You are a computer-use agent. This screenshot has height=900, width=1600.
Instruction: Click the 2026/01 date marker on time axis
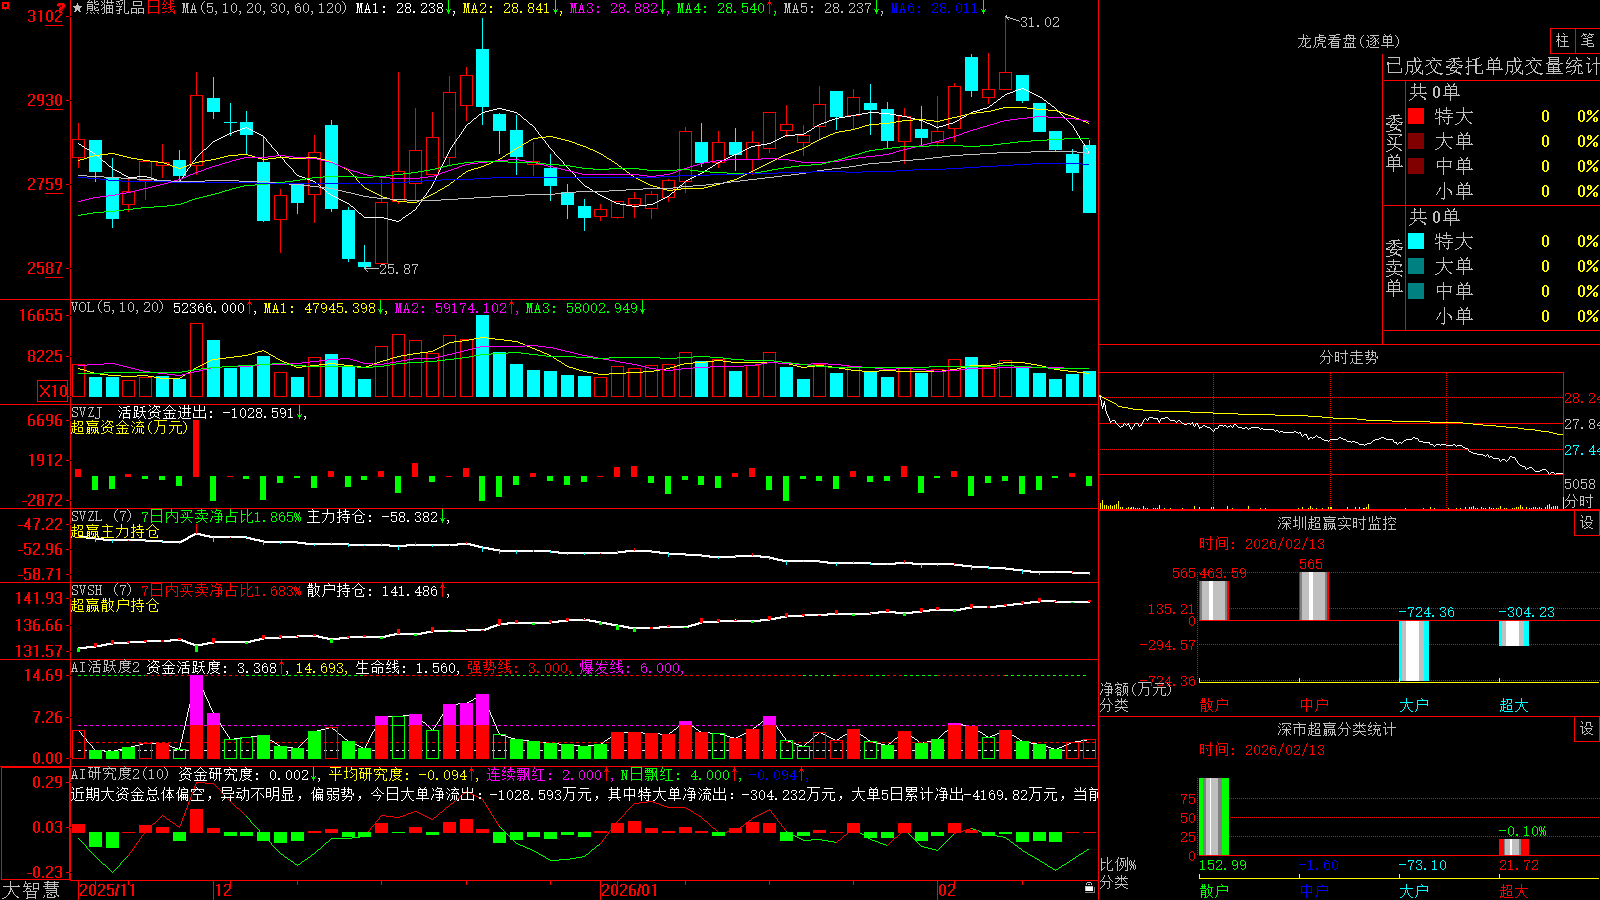tap(630, 890)
